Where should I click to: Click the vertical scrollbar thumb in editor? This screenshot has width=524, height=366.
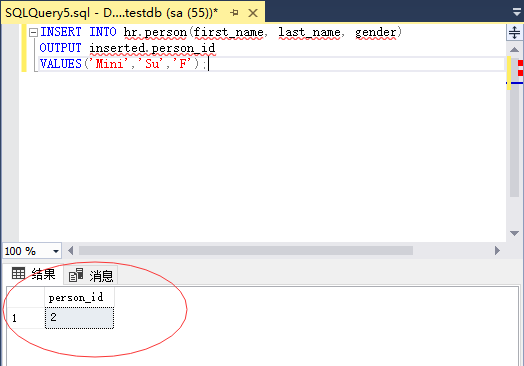point(514,140)
